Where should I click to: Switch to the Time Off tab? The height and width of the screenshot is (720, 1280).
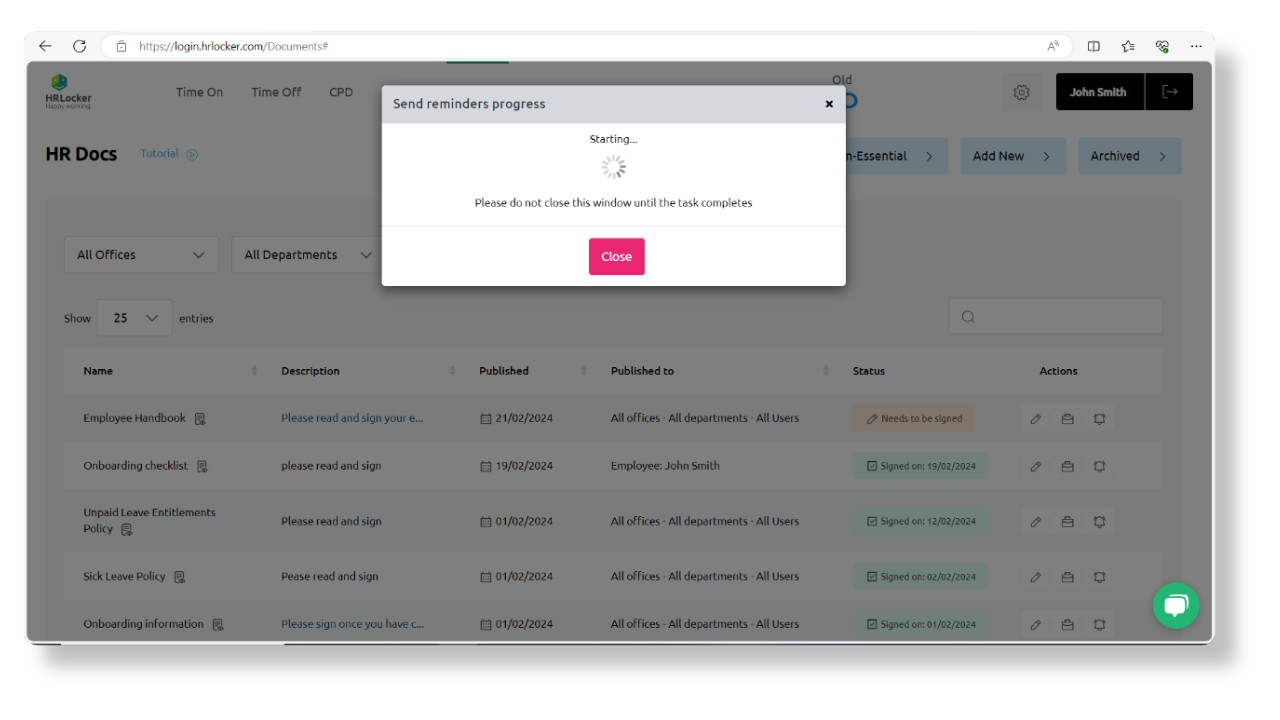[x=276, y=91]
